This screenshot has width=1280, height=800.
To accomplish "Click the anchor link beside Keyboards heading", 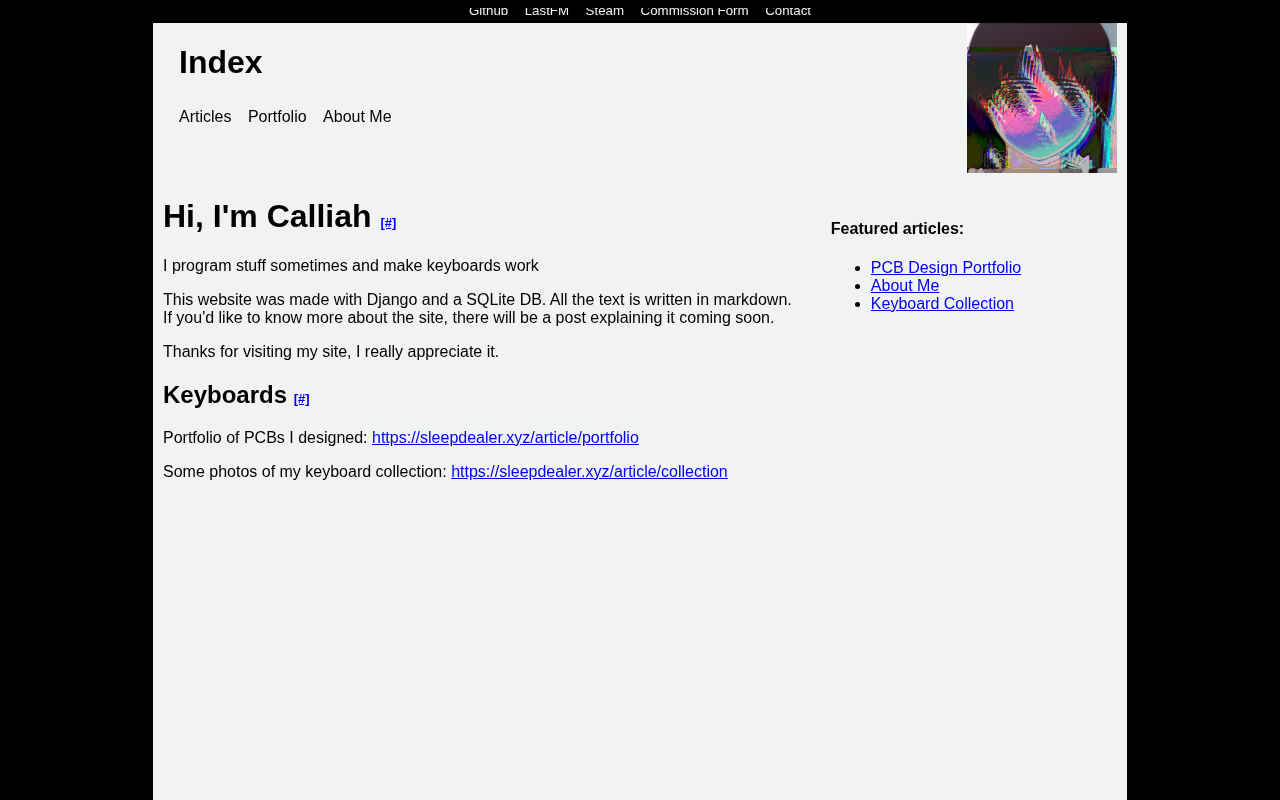I will pyautogui.click(x=302, y=399).
